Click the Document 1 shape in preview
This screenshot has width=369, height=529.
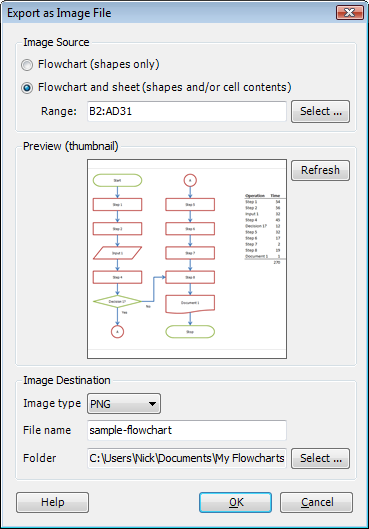pyautogui.click(x=190, y=304)
